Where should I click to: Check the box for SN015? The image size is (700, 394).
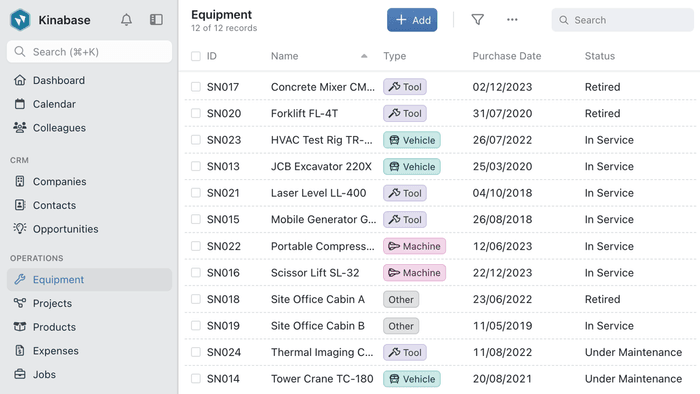coord(196,219)
